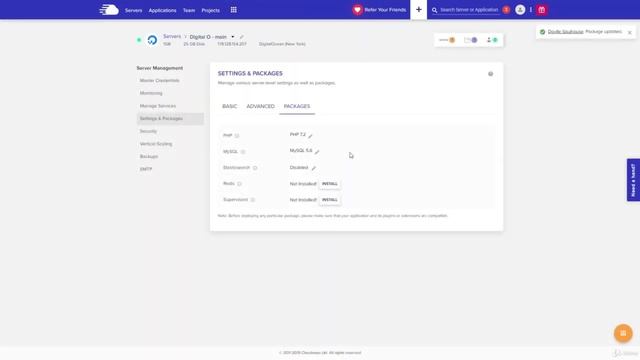Click the DigitalOcean (New York) location text
Viewport: 640px width, 360px height.
[282, 44]
